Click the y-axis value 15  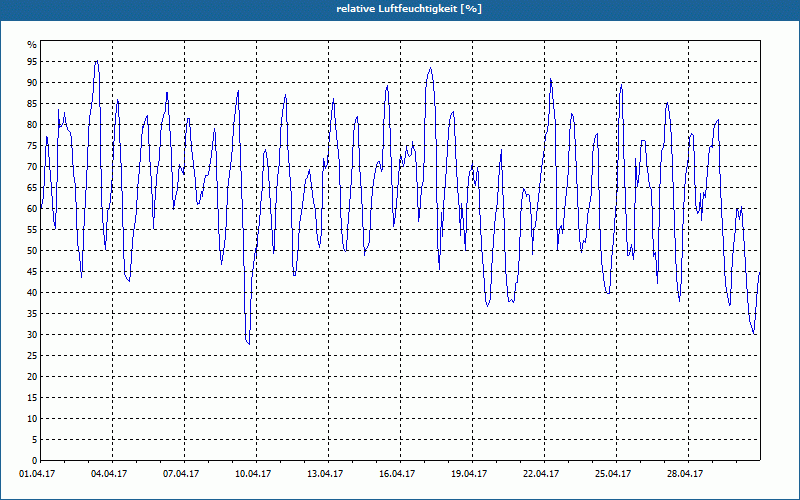click(x=32, y=397)
